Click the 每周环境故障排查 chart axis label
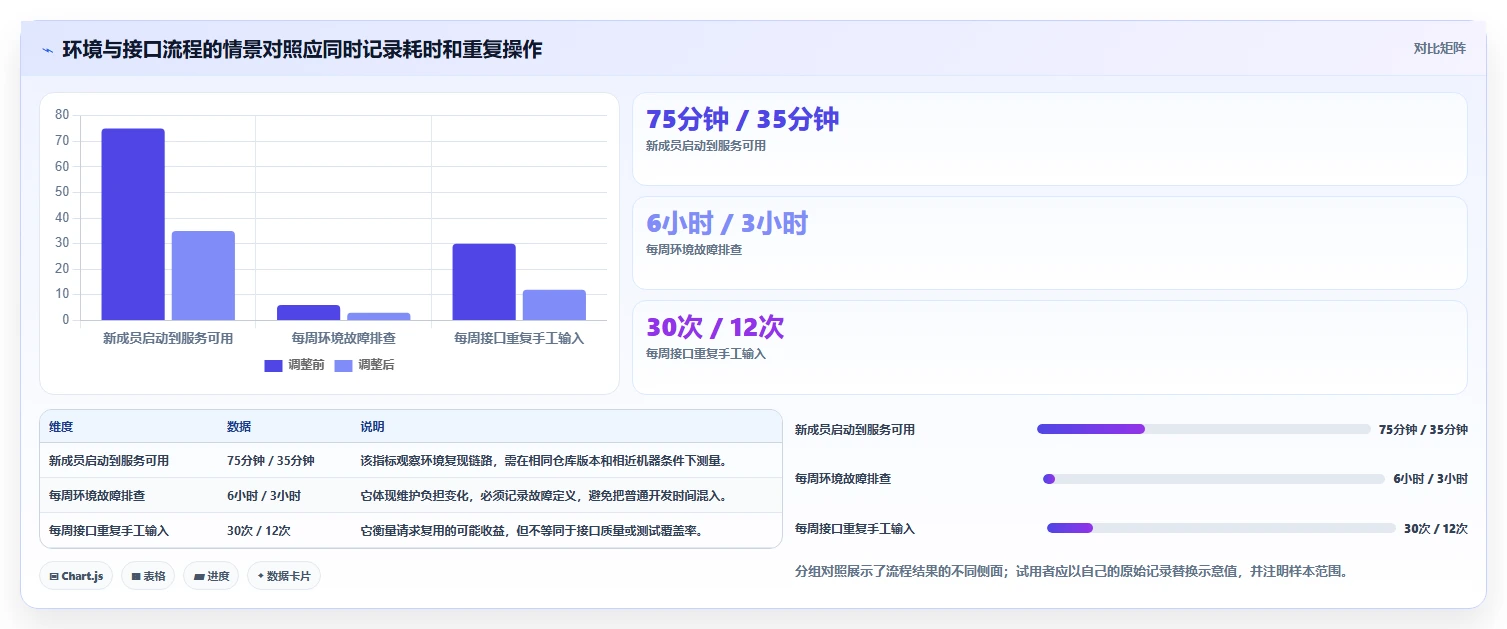Viewport: 1507px width, 629px height. [343, 339]
